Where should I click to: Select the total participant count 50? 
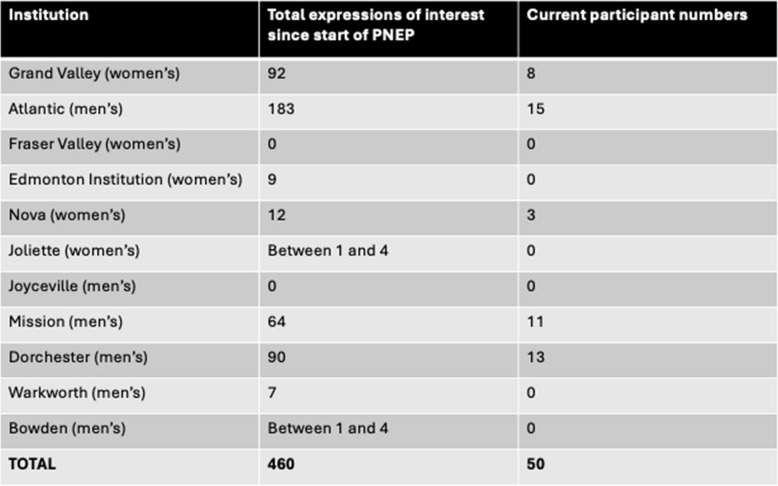[x=536, y=464]
